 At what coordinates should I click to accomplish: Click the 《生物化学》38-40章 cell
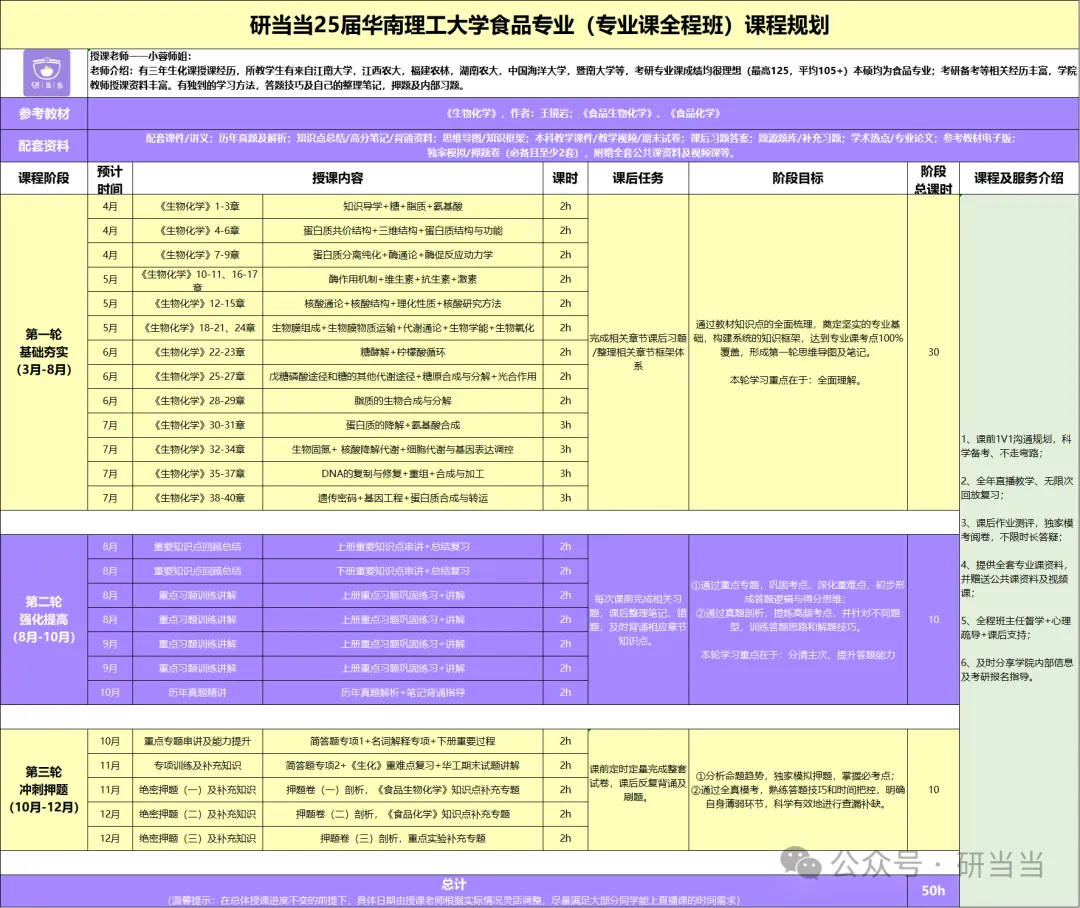click(198, 498)
